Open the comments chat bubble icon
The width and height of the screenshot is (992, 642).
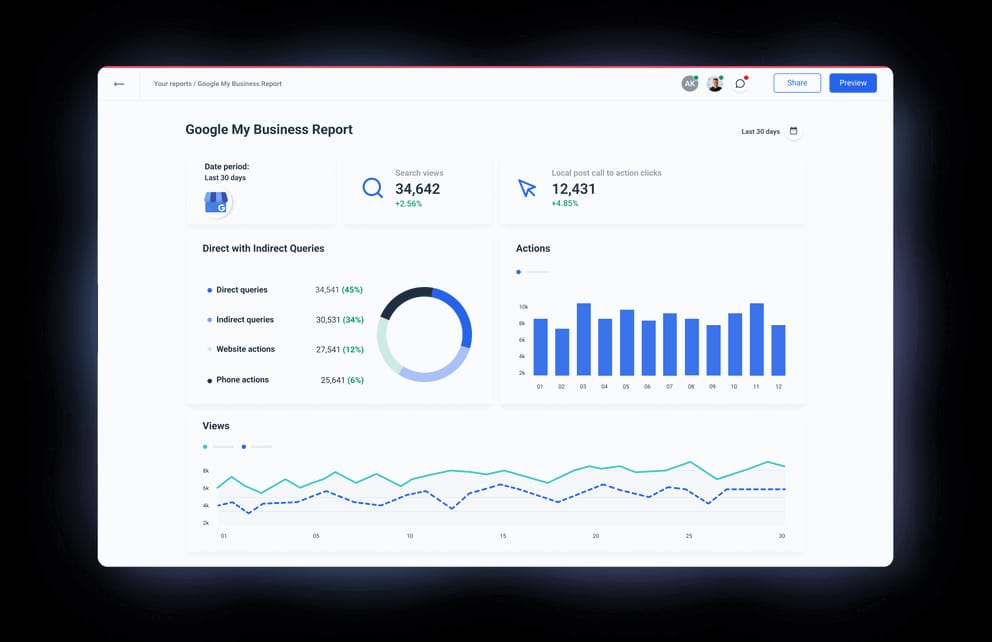[x=740, y=83]
